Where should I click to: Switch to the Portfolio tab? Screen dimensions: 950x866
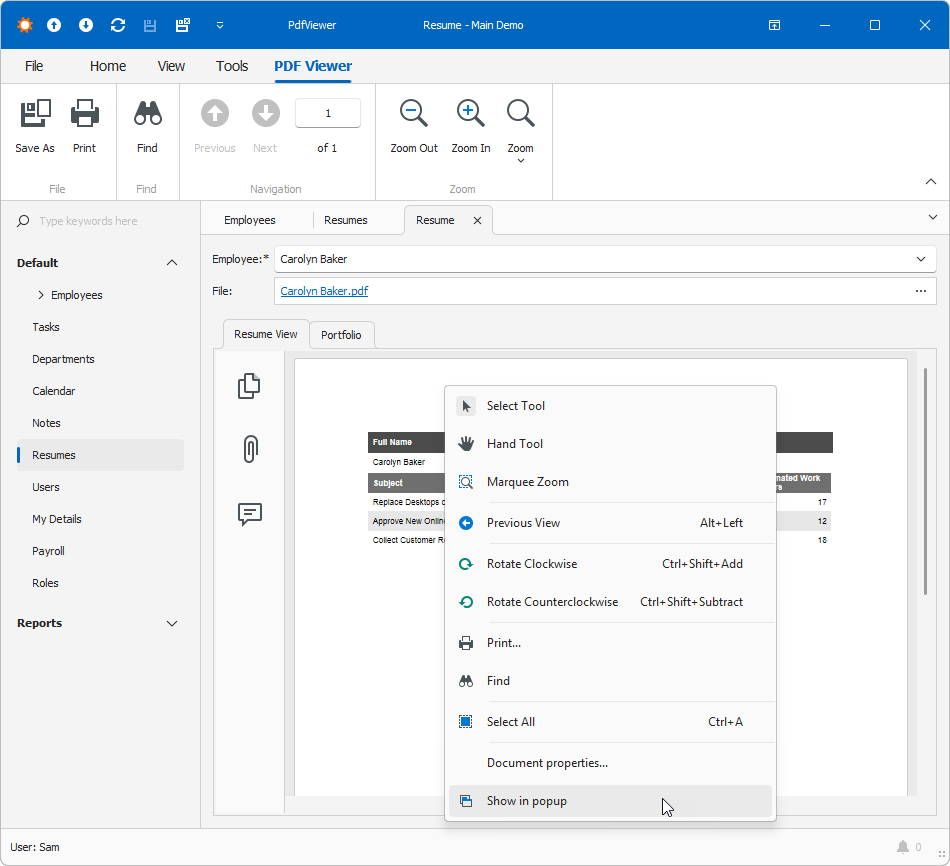[341, 334]
